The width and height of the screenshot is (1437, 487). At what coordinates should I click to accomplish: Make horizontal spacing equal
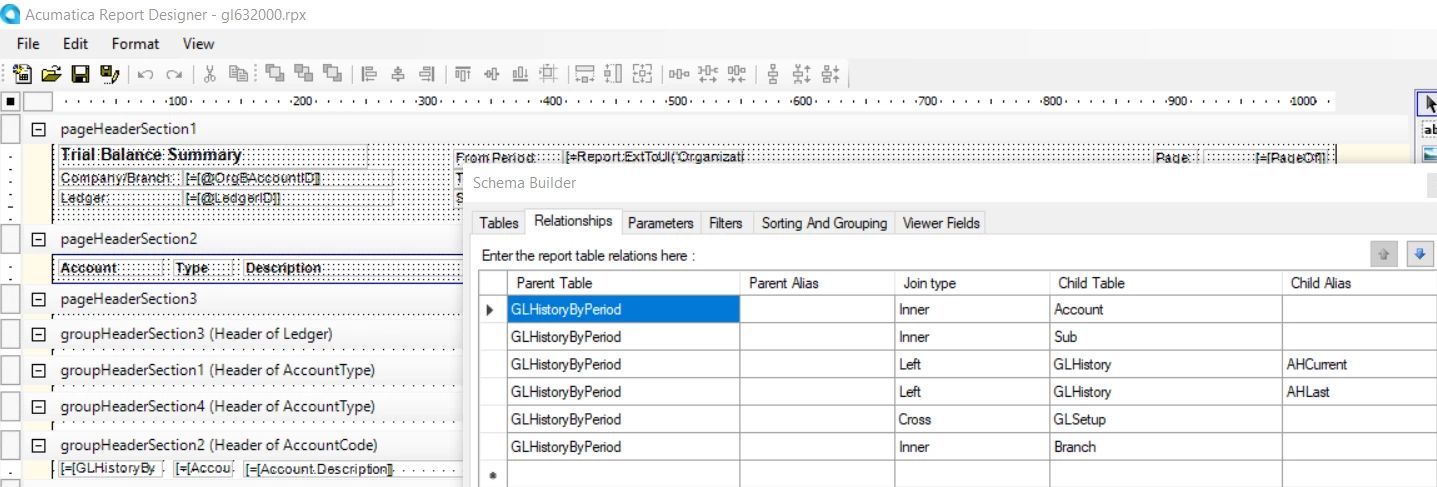coord(680,74)
